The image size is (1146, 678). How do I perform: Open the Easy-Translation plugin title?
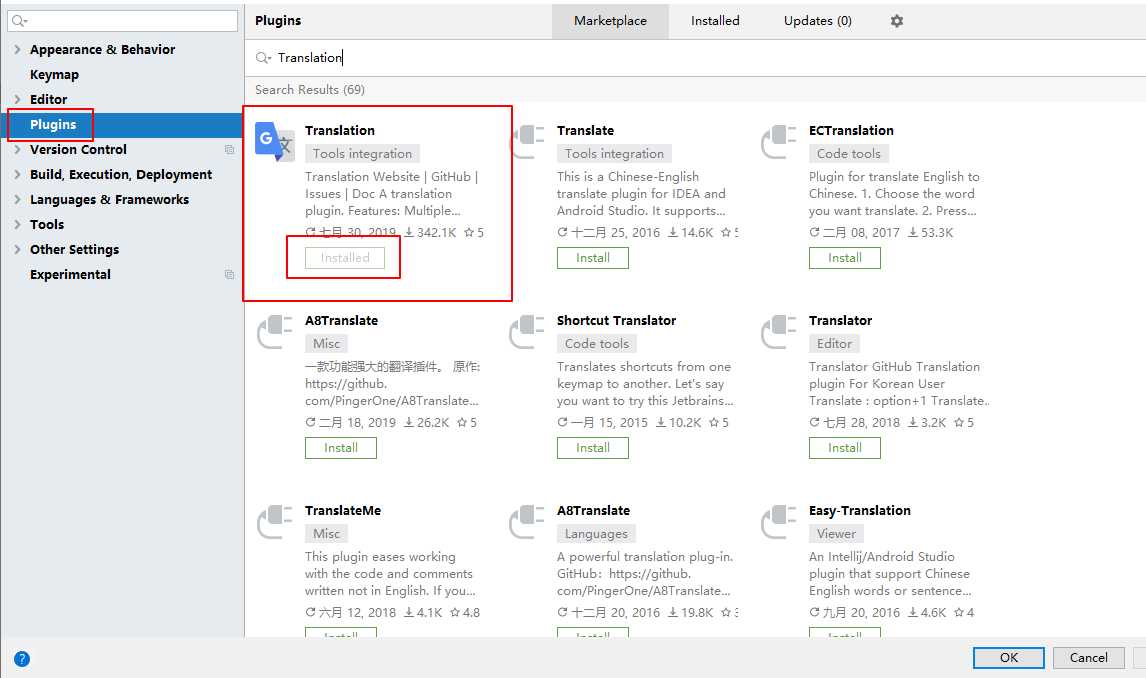[860, 510]
